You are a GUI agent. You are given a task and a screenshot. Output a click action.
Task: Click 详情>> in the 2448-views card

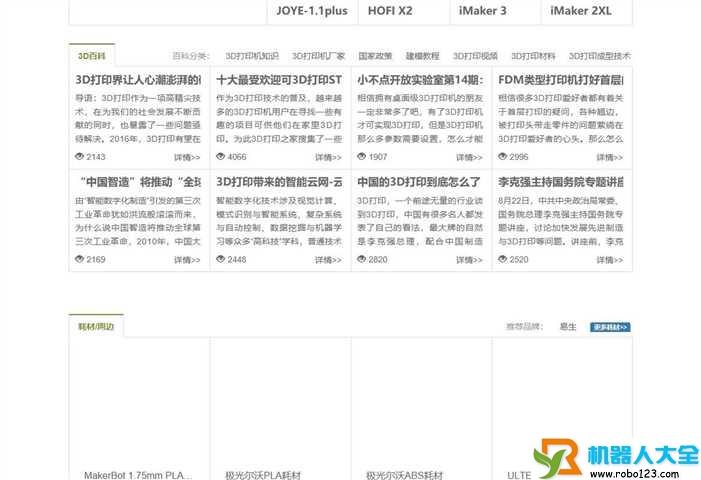click(x=328, y=260)
